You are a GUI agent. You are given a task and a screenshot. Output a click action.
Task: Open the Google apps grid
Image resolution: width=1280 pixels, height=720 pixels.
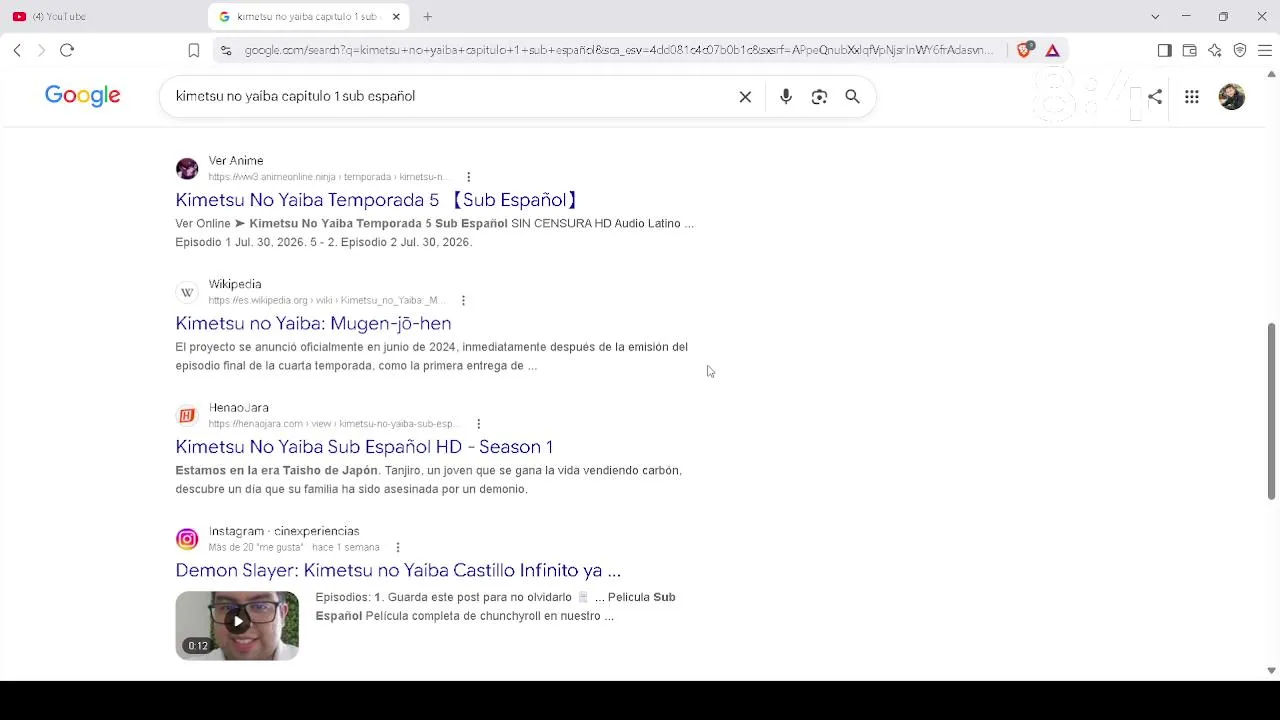(1192, 96)
